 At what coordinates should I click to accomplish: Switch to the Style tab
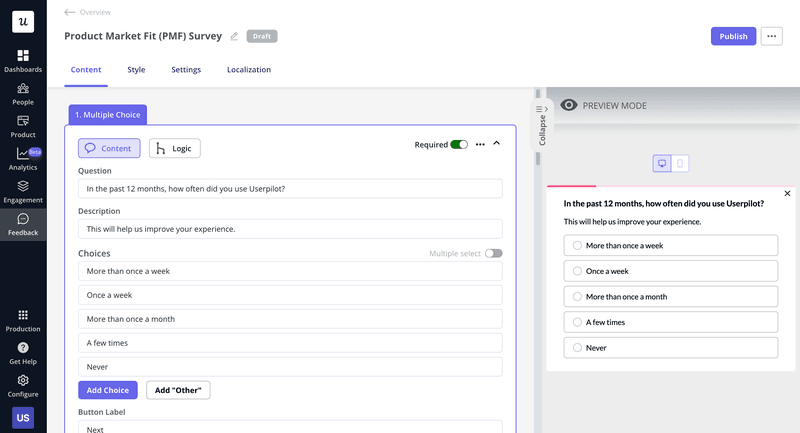coord(136,70)
